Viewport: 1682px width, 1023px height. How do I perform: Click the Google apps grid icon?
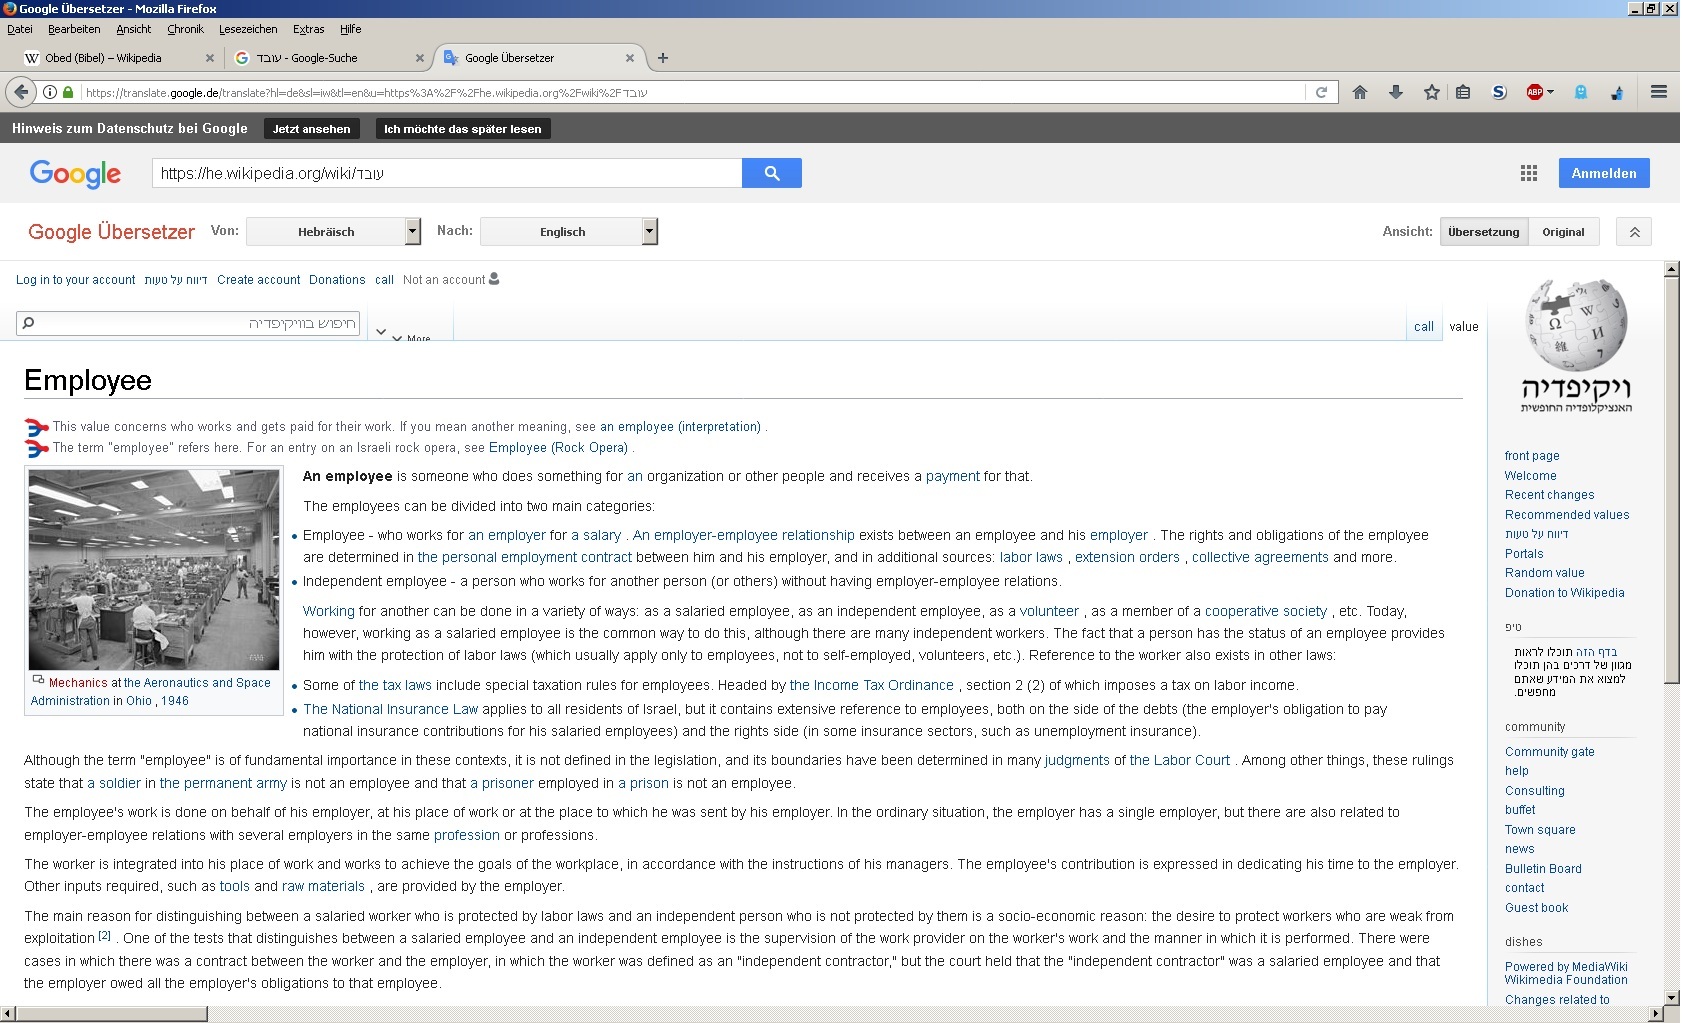click(x=1529, y=173)
